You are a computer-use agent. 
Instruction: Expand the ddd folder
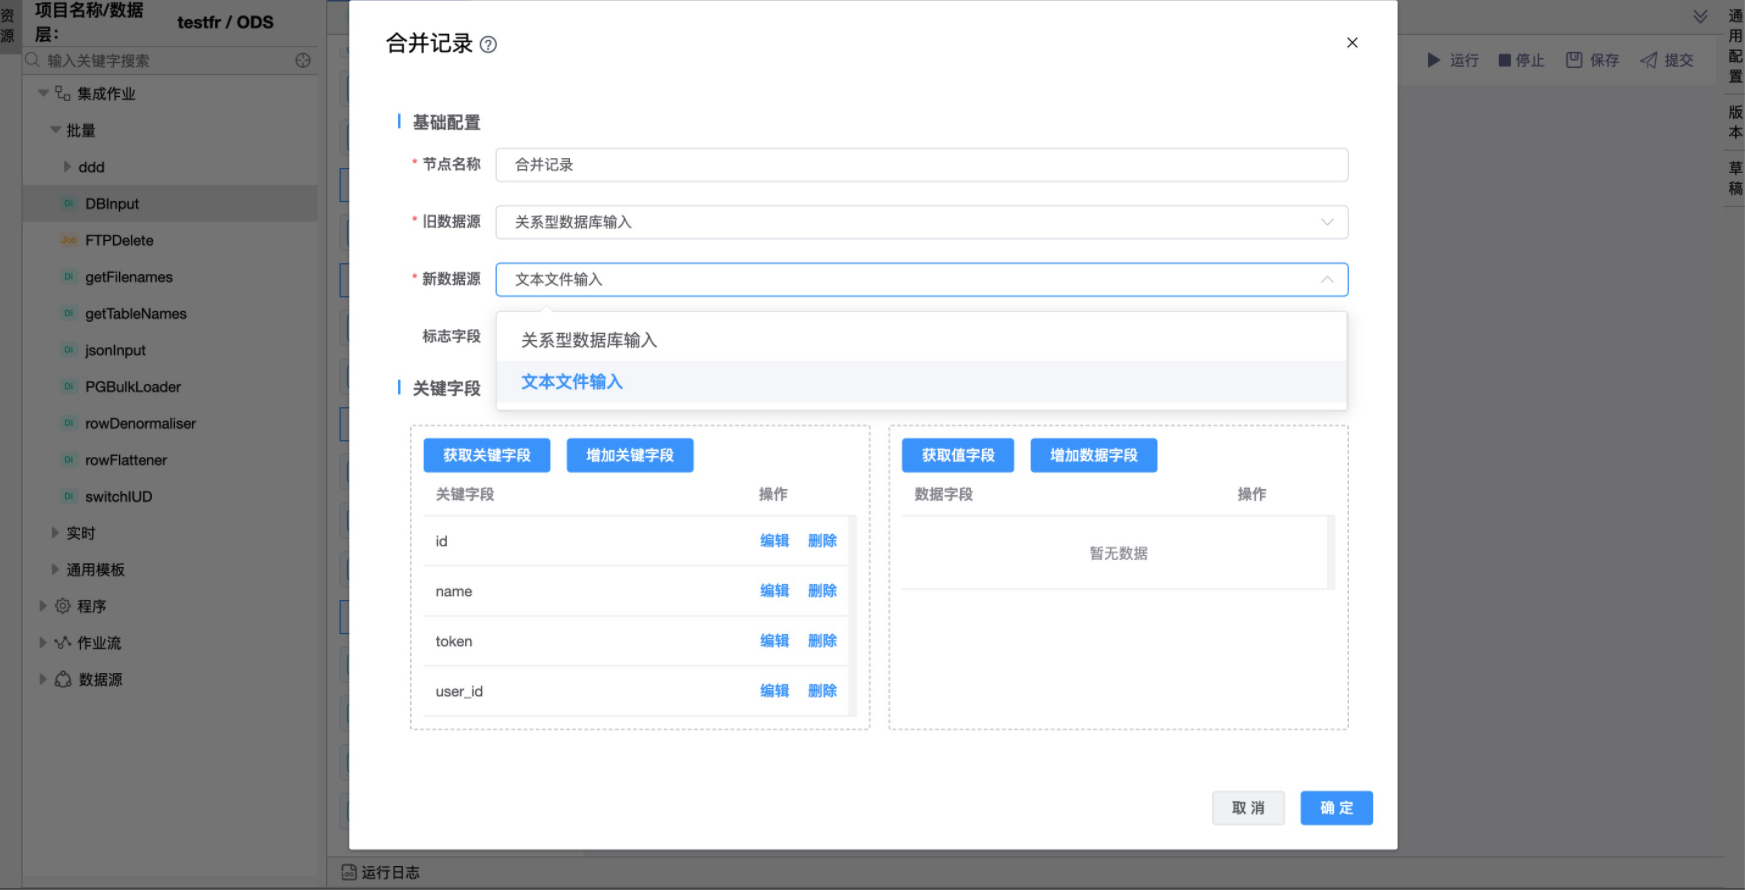coord(68,167)
